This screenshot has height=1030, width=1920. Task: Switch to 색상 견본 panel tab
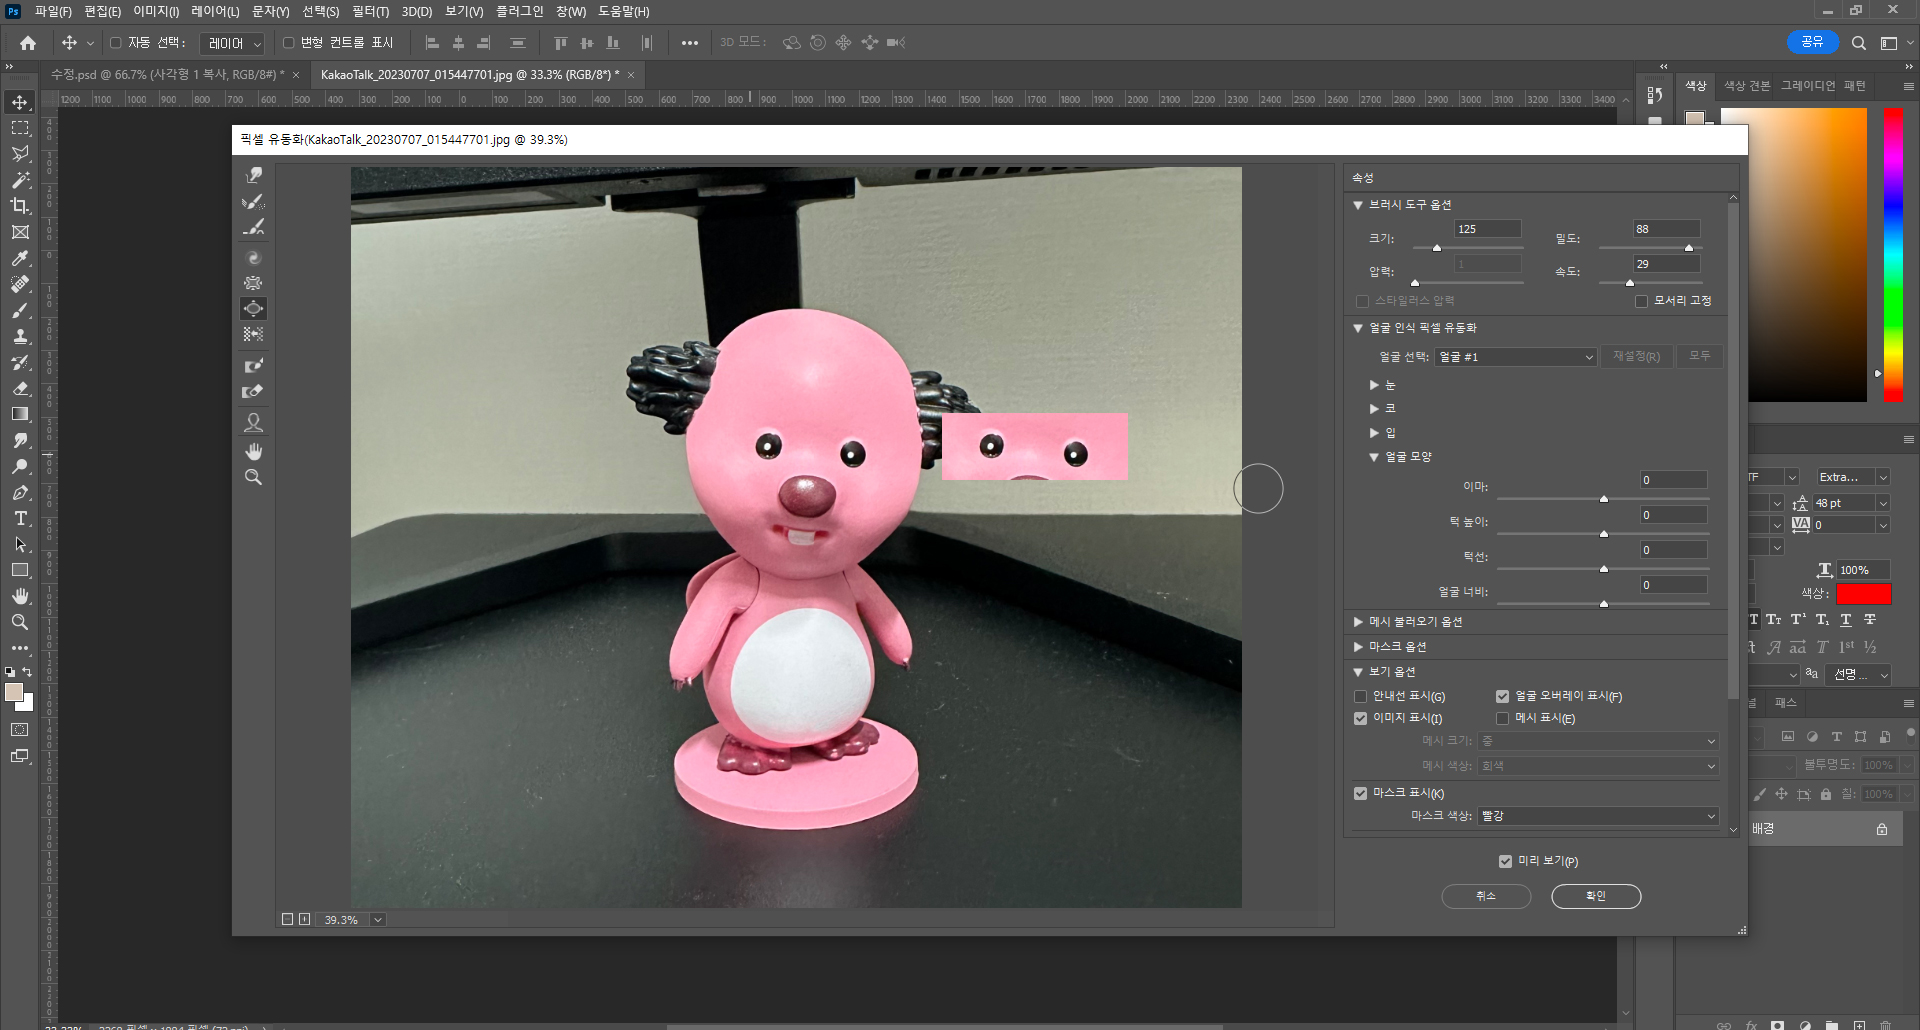1746,86
